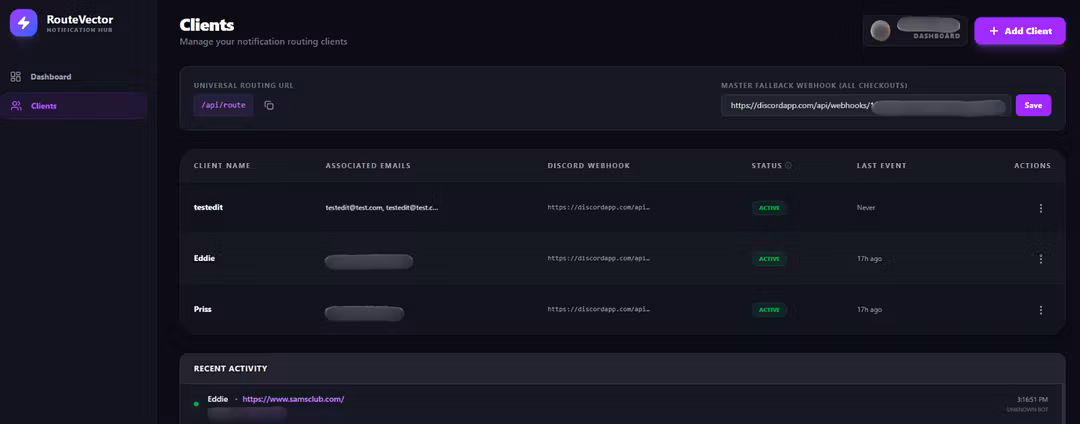Click the user avatar in the header

pos(881,31)
